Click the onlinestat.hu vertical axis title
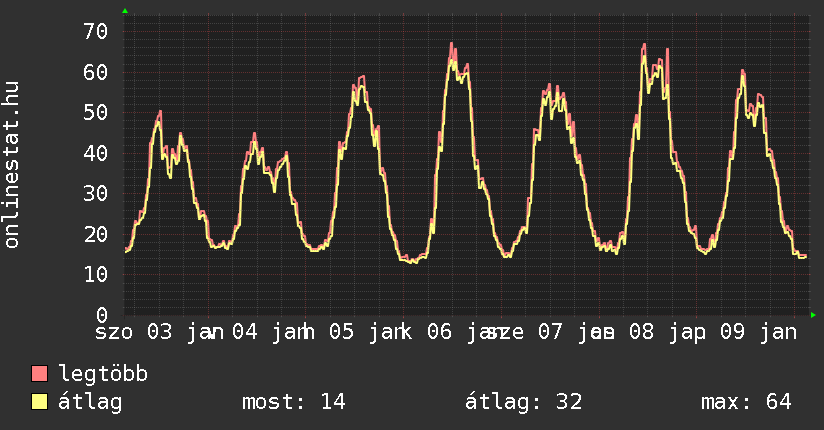The height and width of the screenshot is (430, 824). [x=13, y=166]
